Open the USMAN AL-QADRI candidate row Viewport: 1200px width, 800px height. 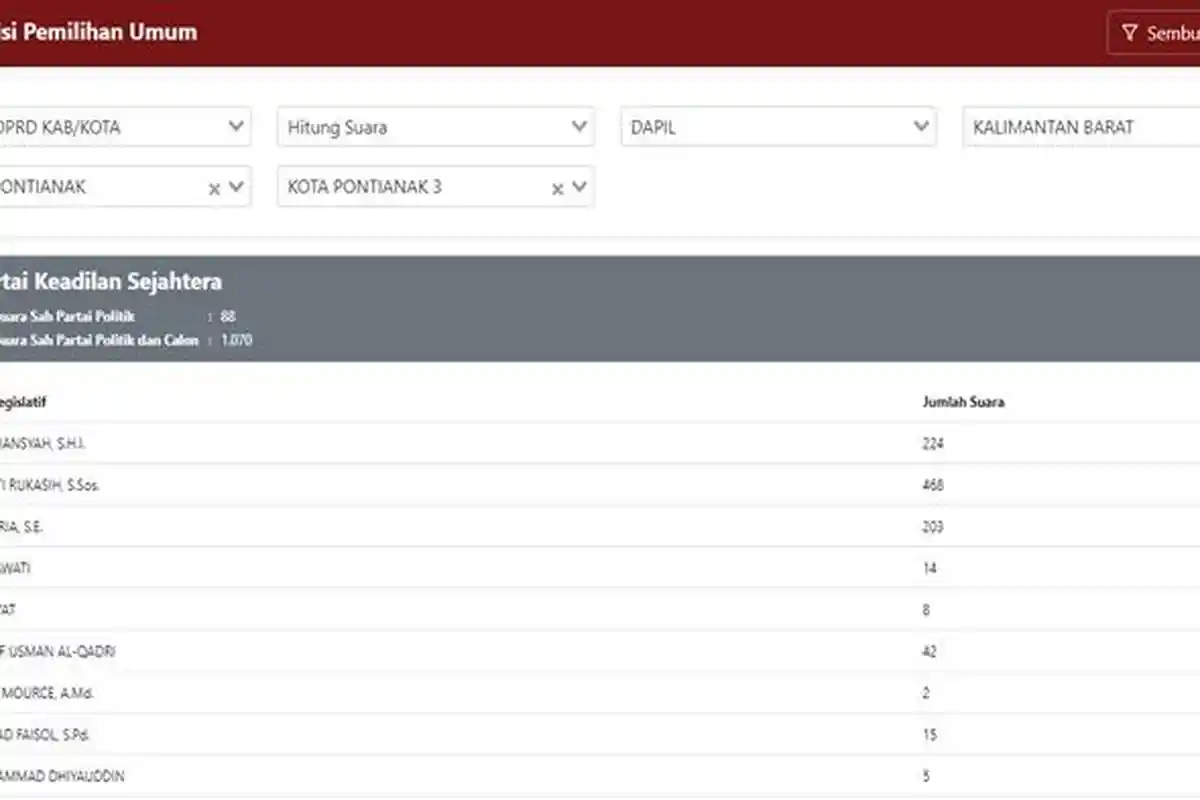(x=400, y=650)
